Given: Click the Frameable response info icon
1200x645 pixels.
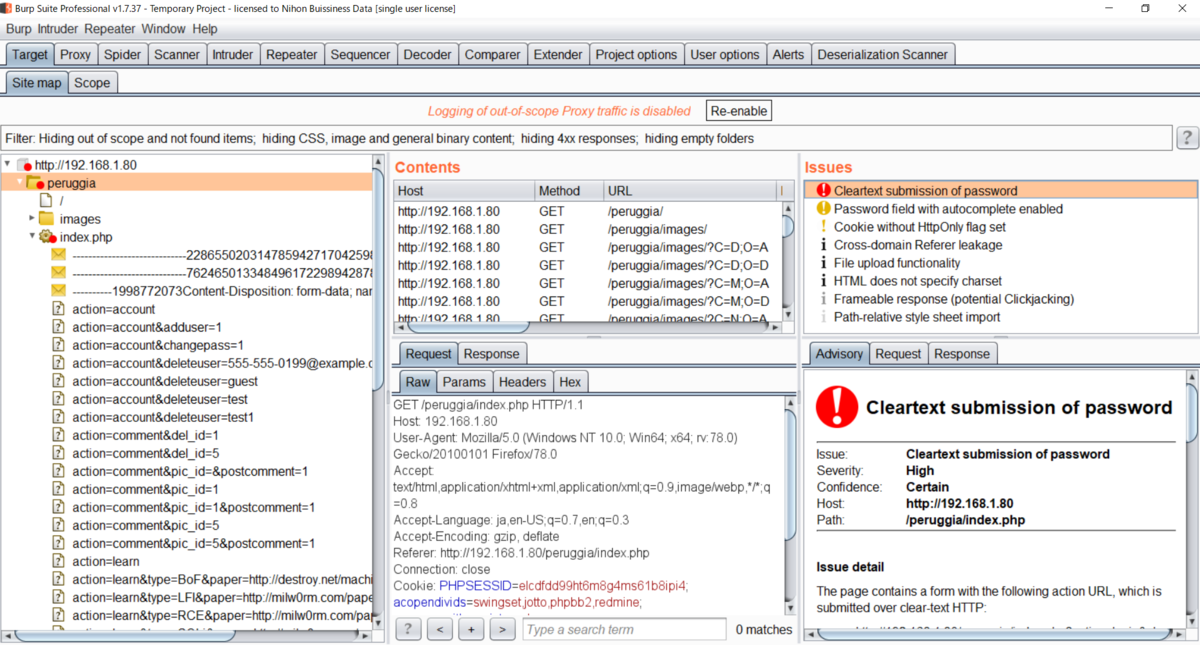Looking at the screenshot, I should point(824,299).
